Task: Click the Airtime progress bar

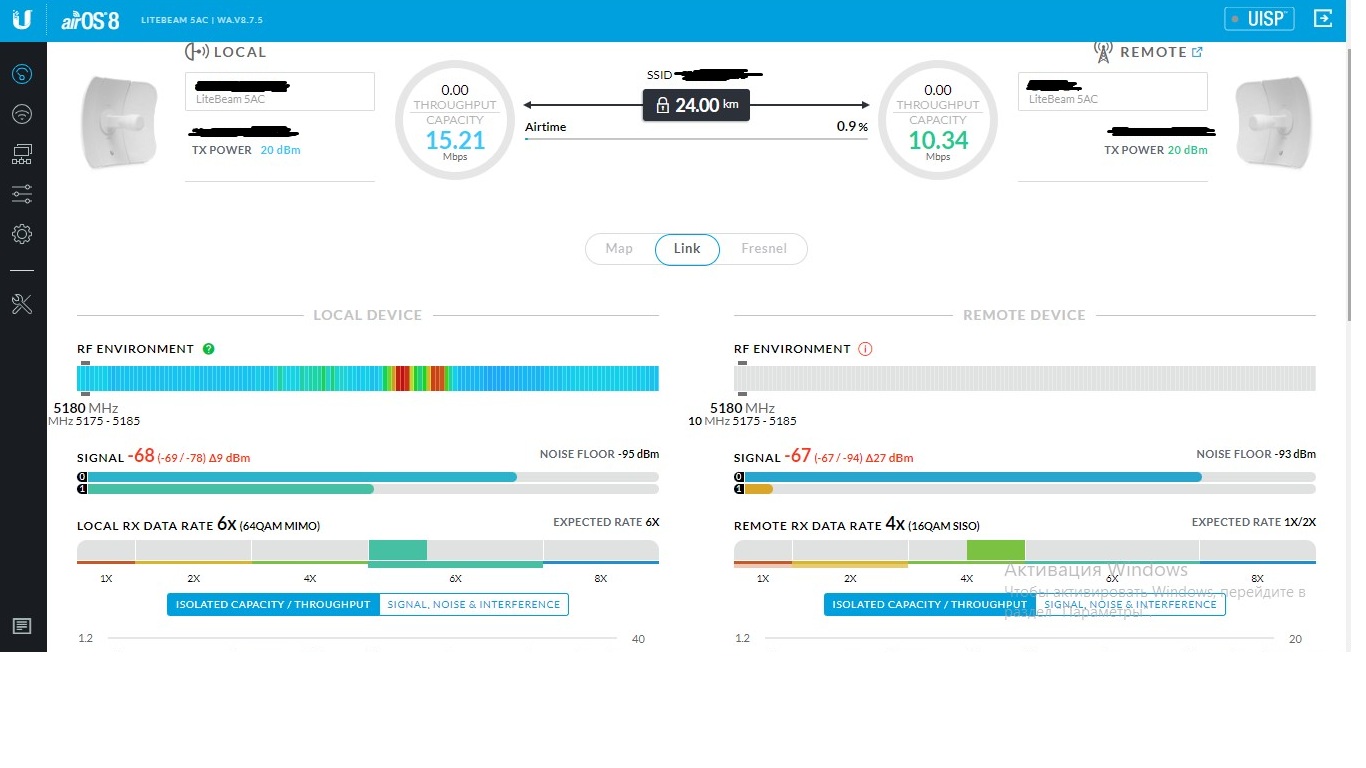Action: [x=696, y=139]
